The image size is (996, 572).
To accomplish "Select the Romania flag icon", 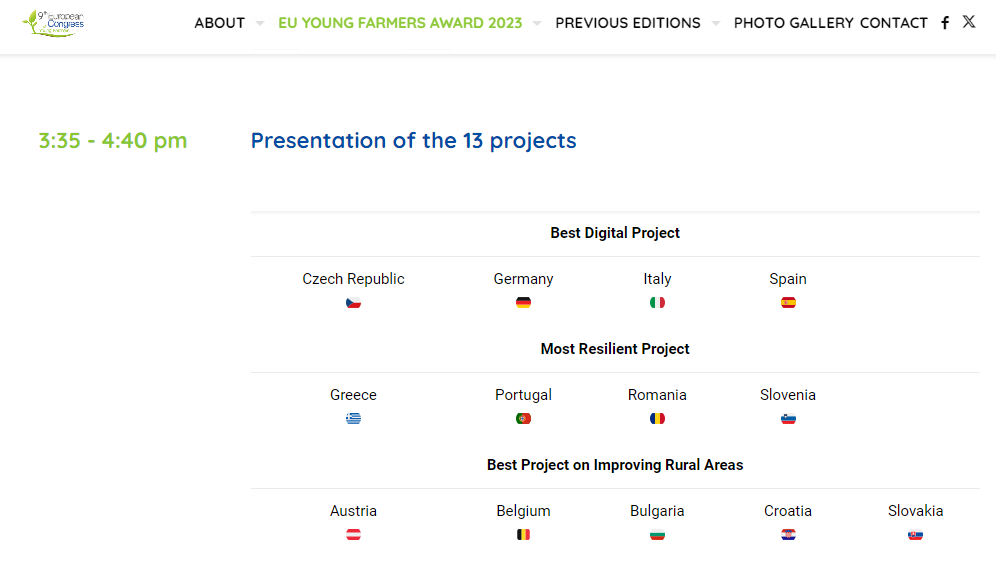I will tap(657, 418).
